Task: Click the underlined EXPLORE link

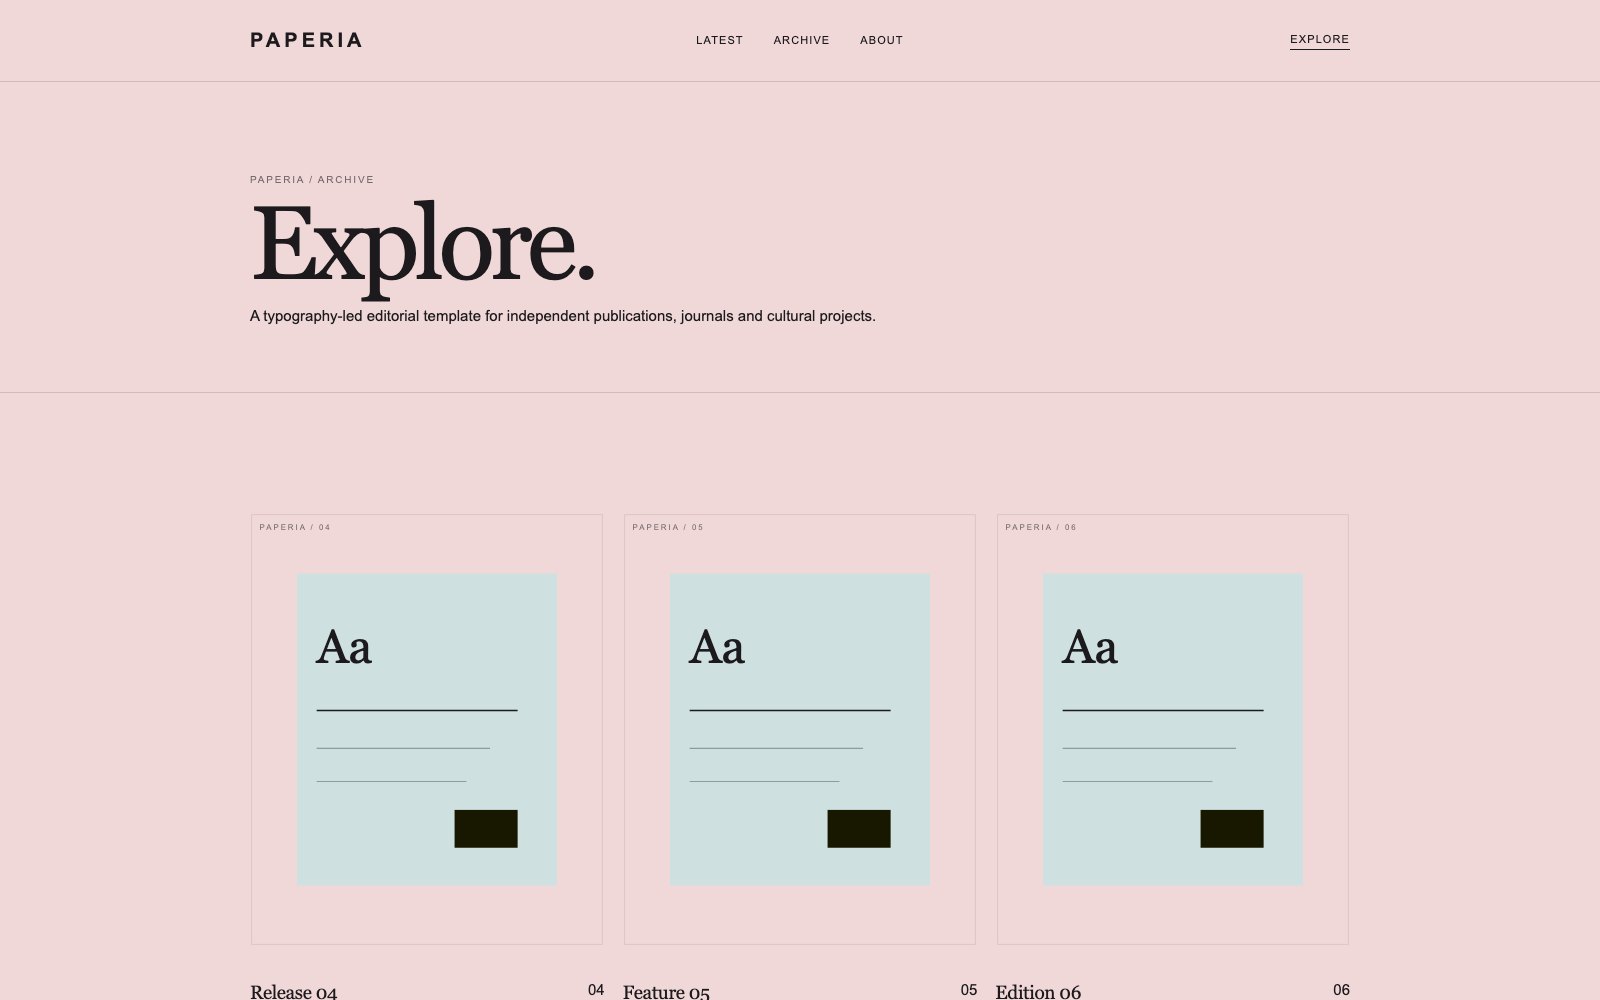Action: (x=1319, y=40)
